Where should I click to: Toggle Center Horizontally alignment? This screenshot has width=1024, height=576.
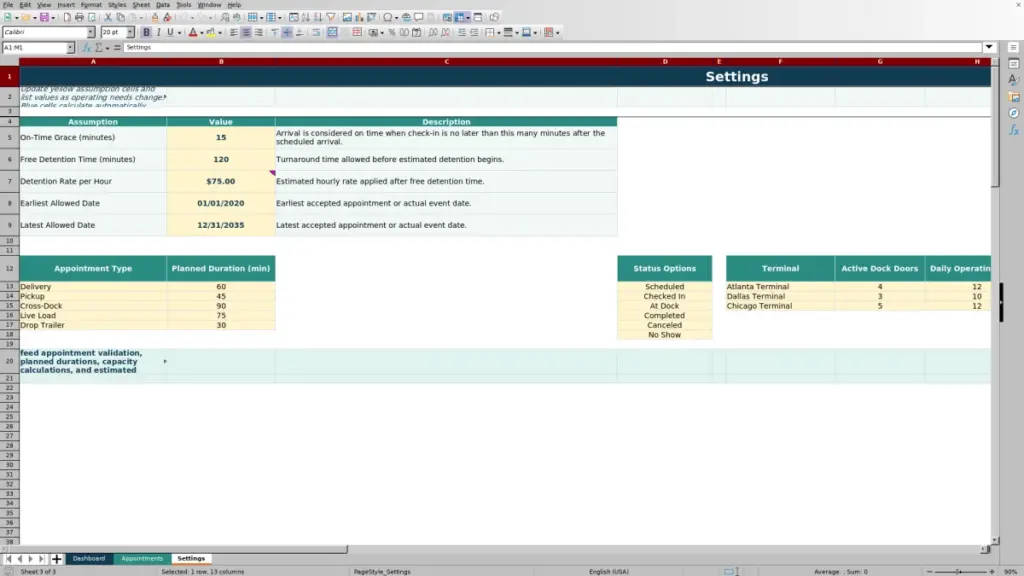pyautogui.click(x=246, y=32)
